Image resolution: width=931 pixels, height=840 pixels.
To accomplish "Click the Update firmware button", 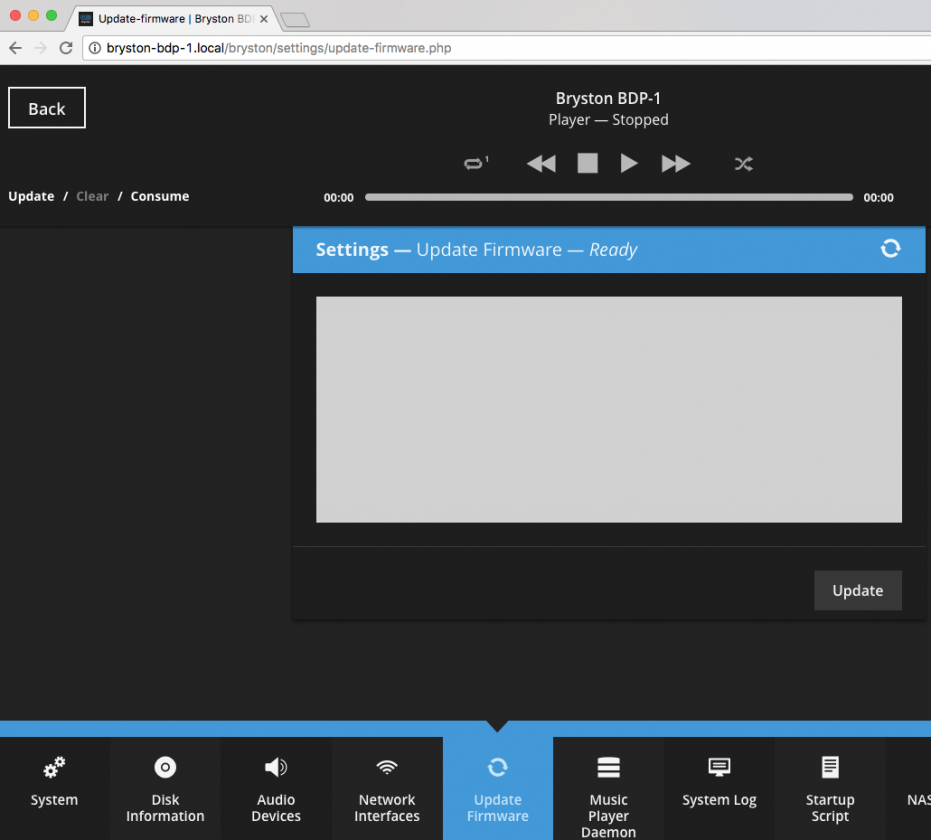I will point(857,590).
